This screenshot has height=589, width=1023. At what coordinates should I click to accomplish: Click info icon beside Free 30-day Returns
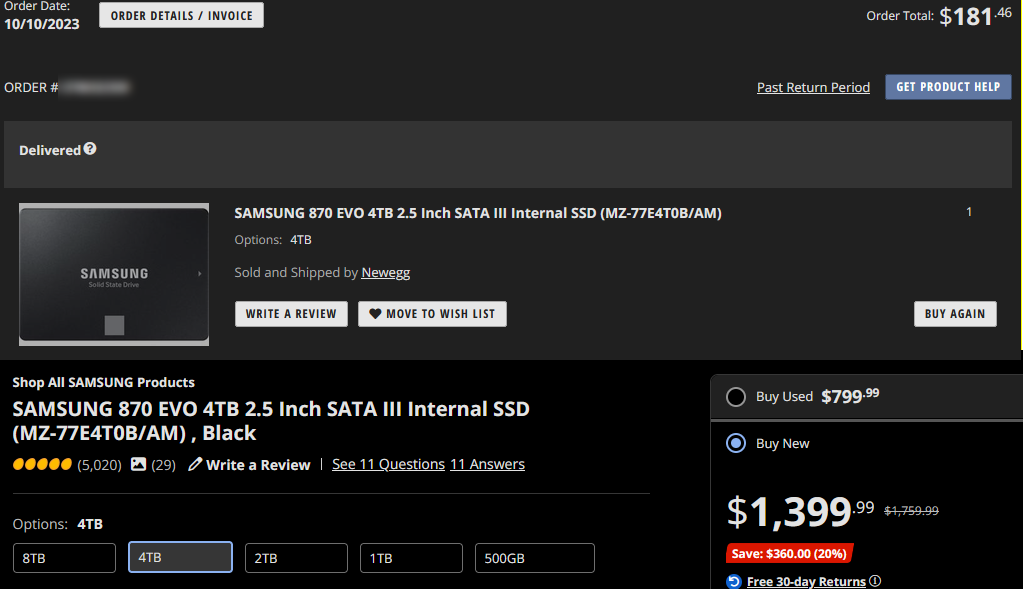(875, 581)
